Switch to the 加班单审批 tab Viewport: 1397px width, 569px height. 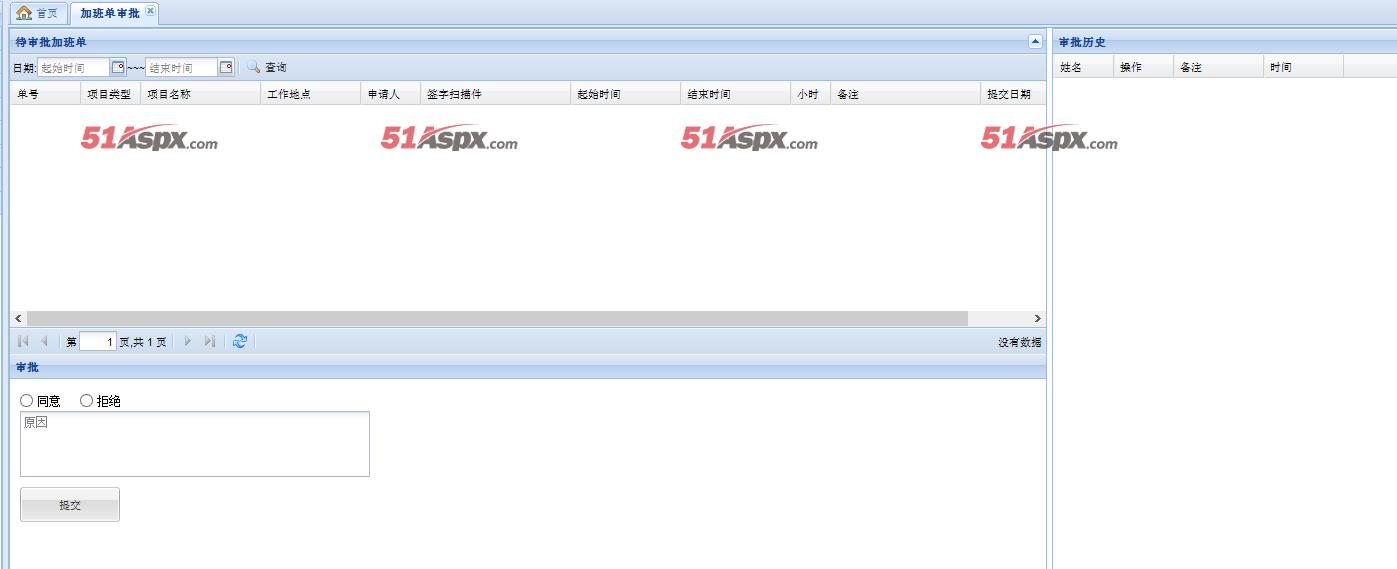(109, 13)
